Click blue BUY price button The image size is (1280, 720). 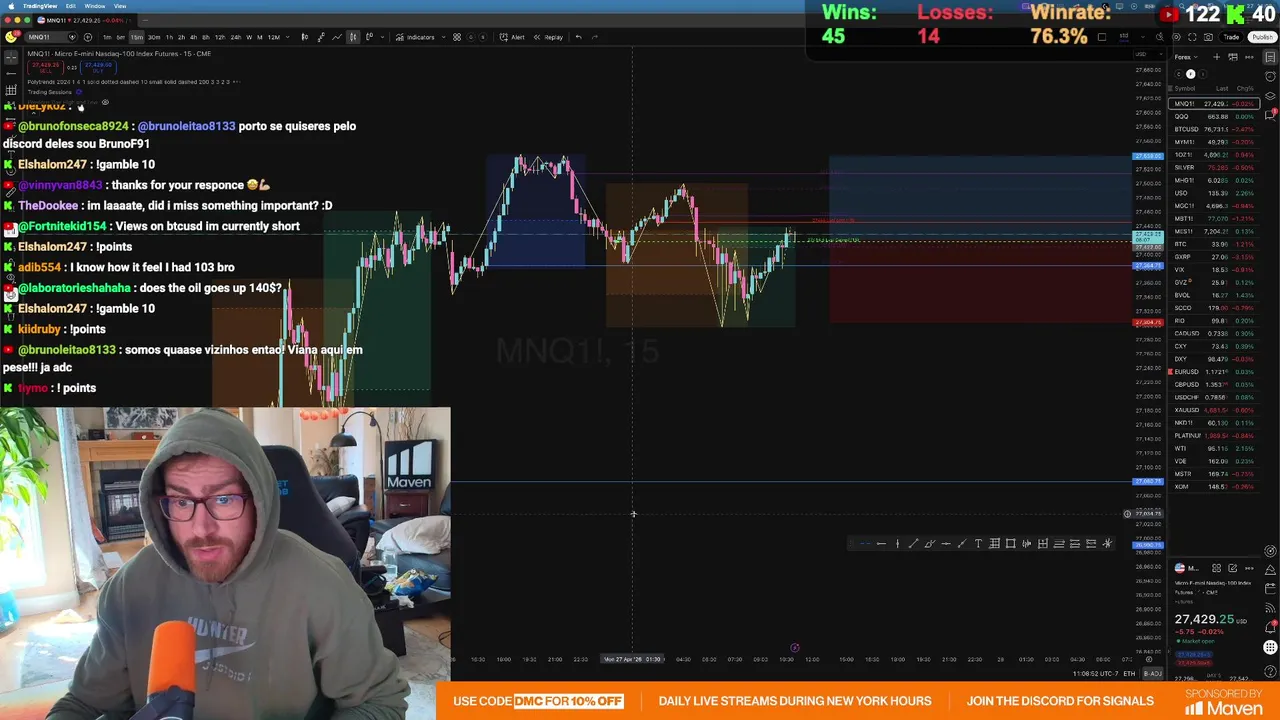pyautogui.click(x=98, y=68)
